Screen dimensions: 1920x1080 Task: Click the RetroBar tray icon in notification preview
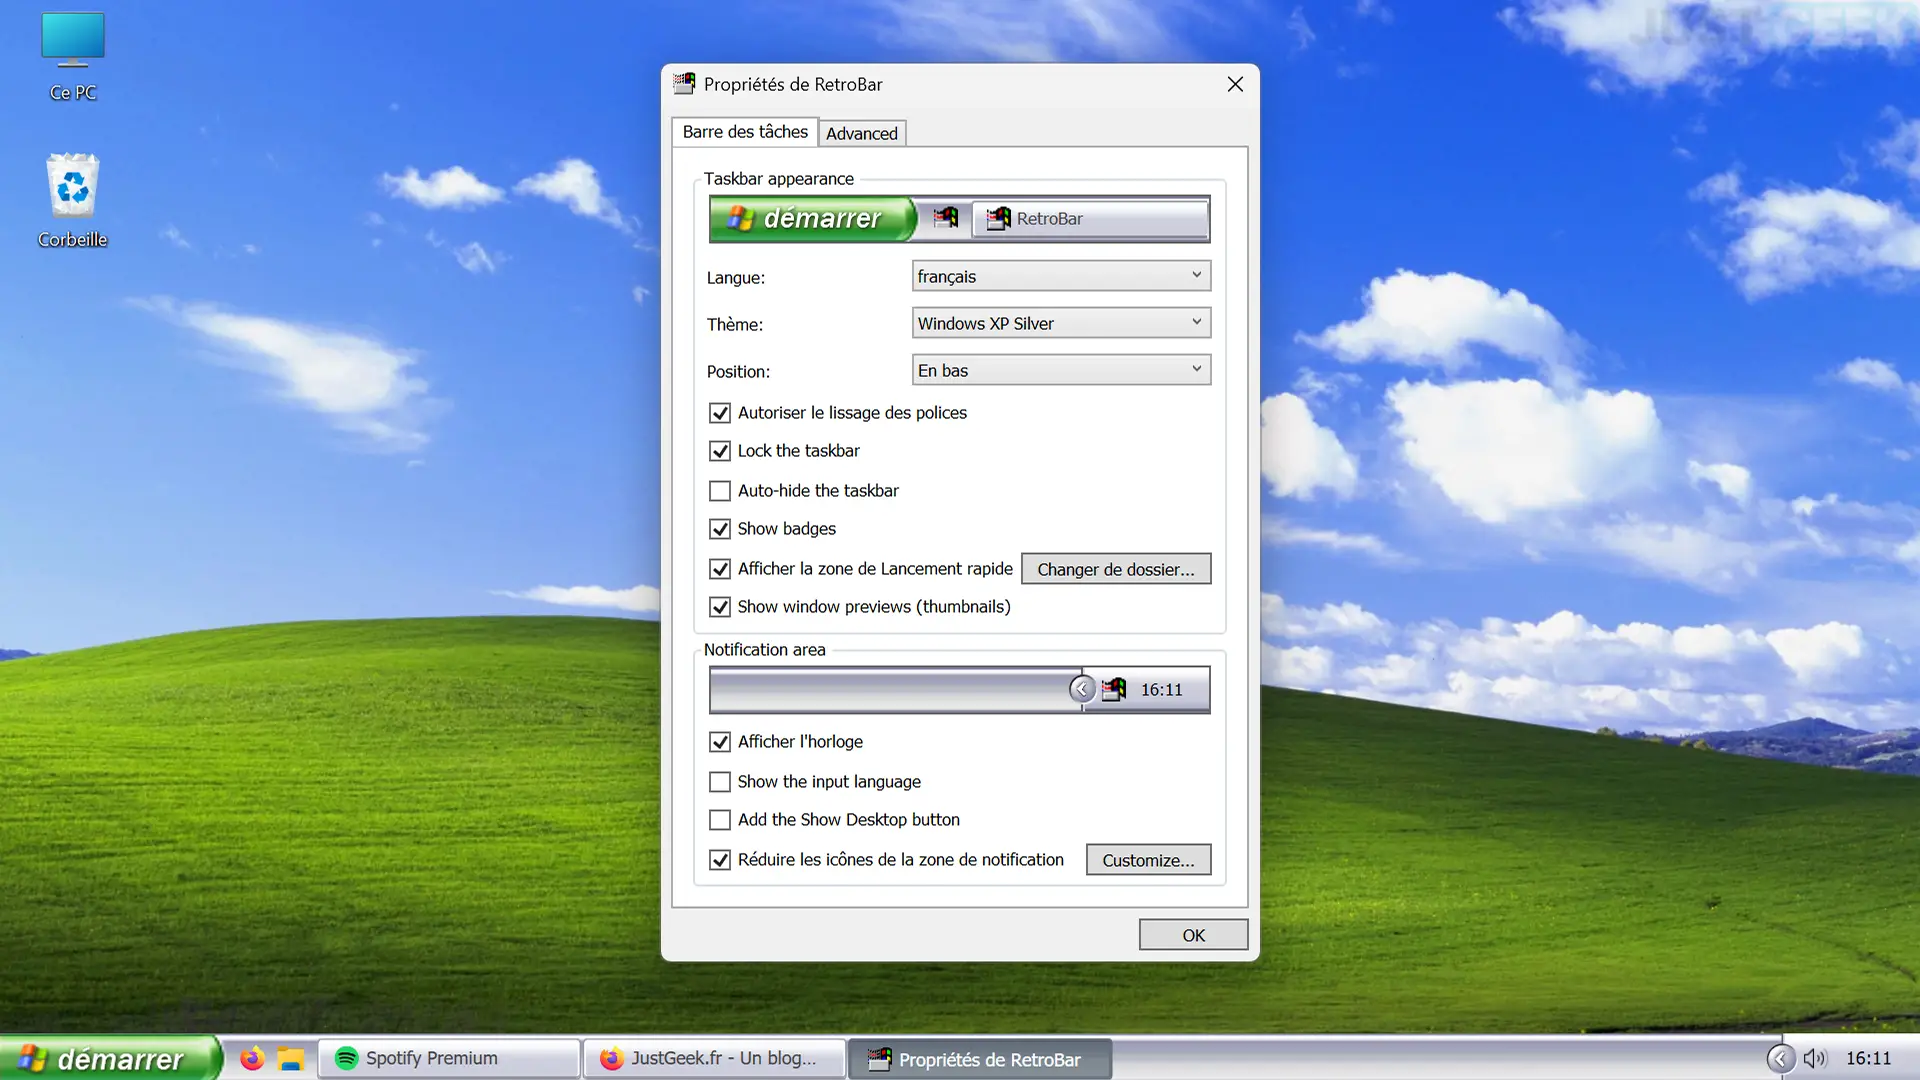[1113, 689]
